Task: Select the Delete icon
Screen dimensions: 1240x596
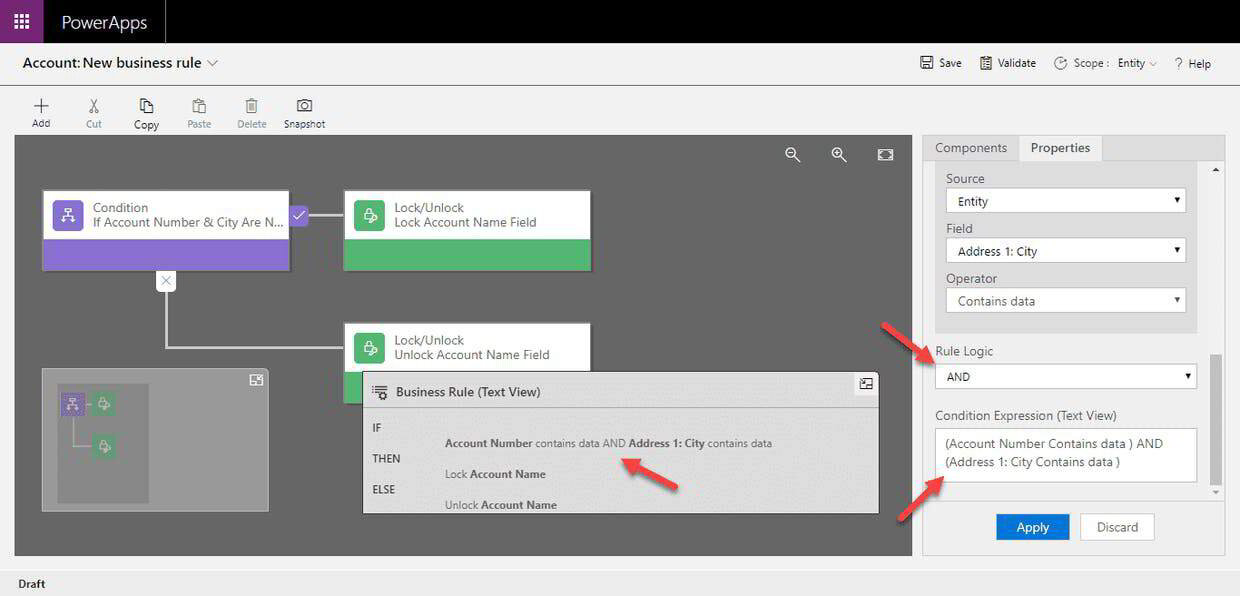Action: [251, 110]
